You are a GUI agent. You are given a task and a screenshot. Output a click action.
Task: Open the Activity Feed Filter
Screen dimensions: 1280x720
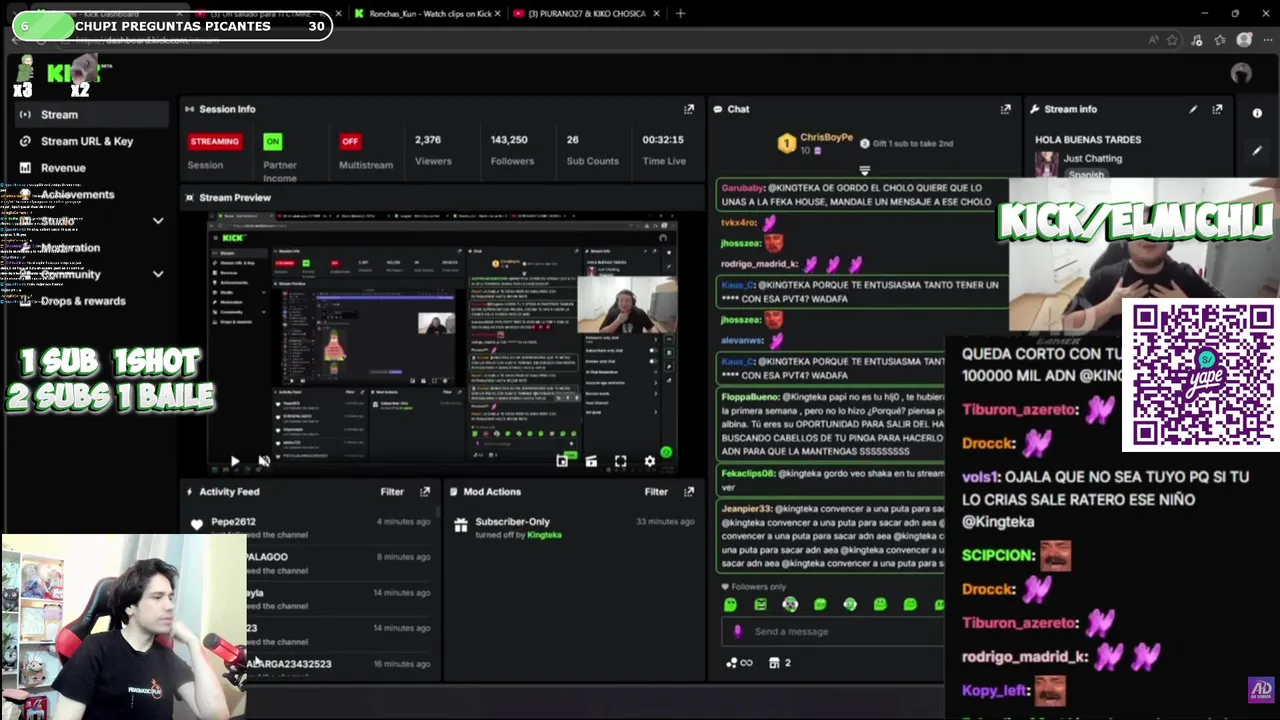[x=392, y=492]
